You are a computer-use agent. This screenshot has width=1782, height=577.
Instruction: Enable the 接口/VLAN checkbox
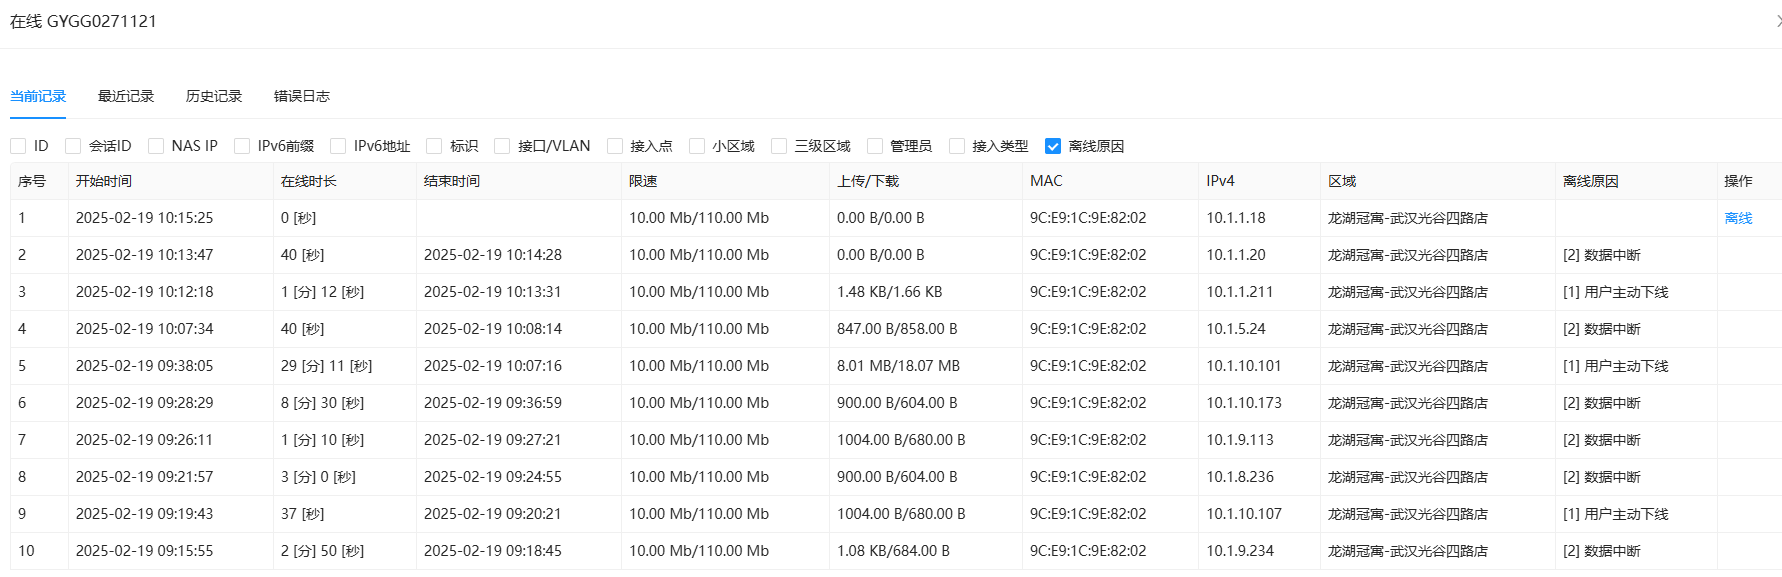pos(502,146)
